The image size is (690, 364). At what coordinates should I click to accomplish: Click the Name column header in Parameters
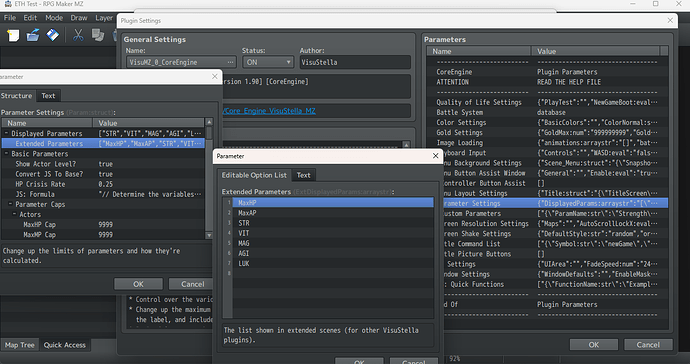click(x=479, y=51)
